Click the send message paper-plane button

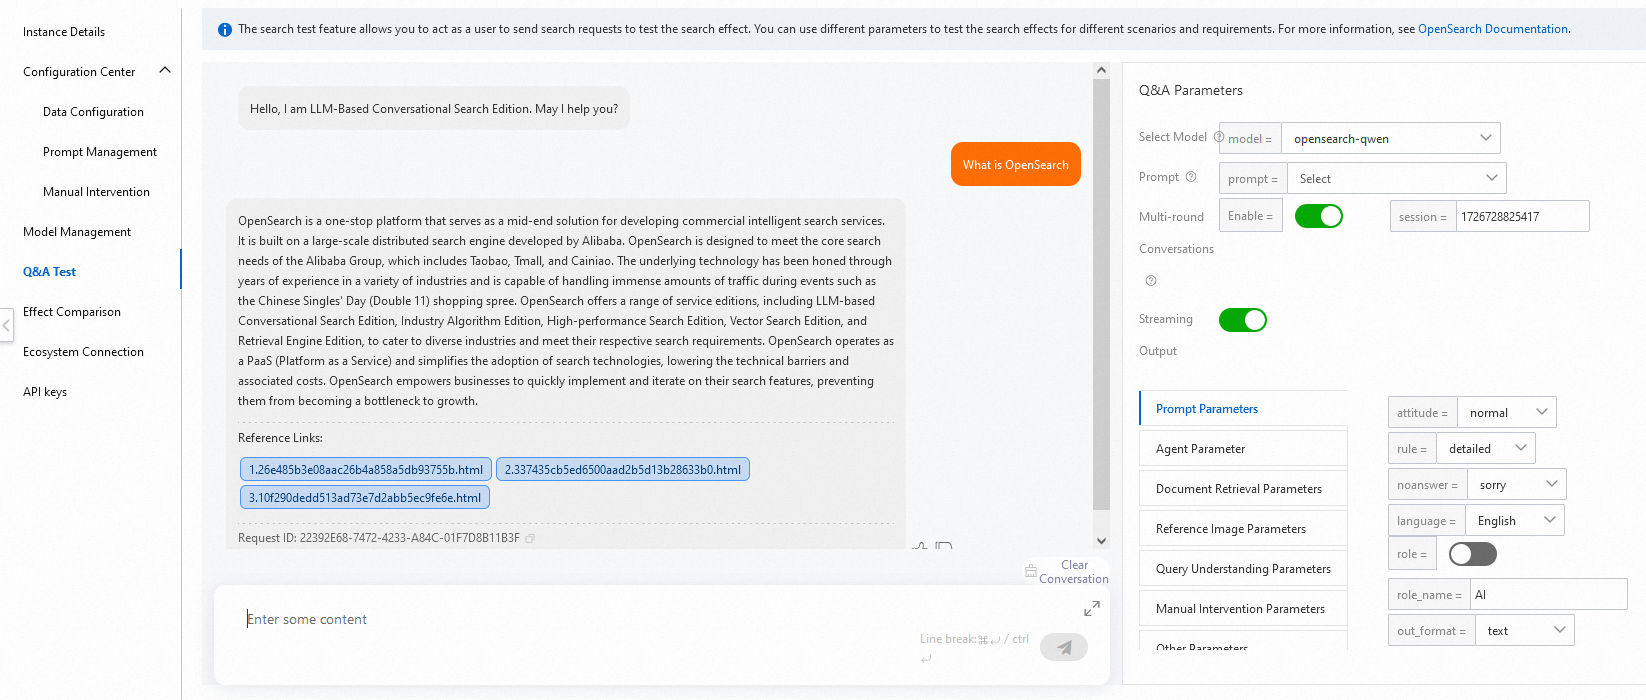[x=1064, y=647]
